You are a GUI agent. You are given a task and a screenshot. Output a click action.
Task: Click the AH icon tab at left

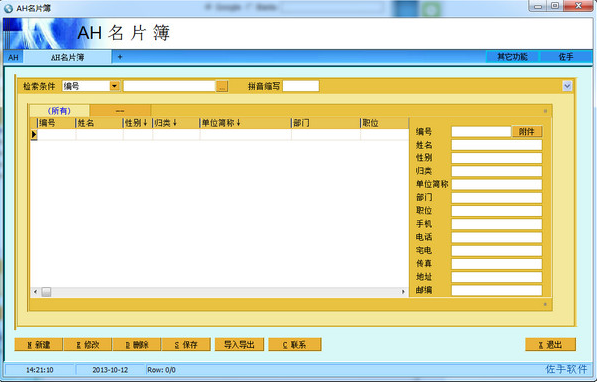point(13,58)
